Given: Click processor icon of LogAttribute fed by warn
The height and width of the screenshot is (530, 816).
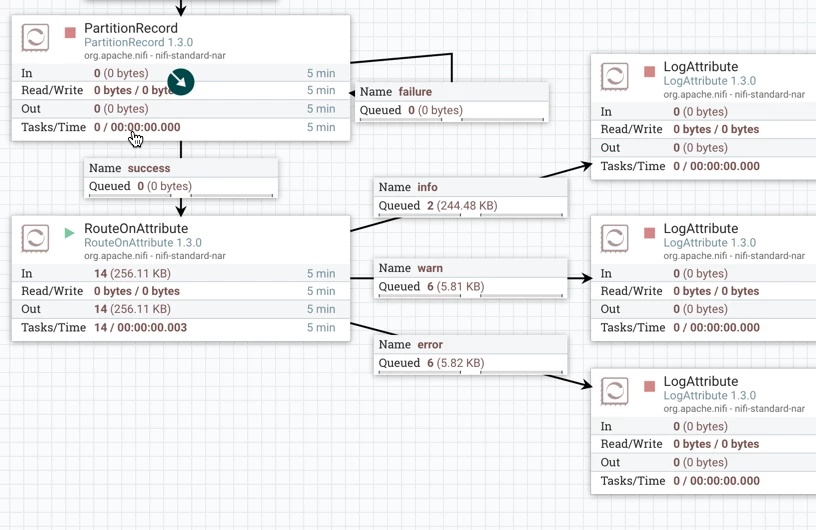Looking at the screenshot, I should click(614, 238).
